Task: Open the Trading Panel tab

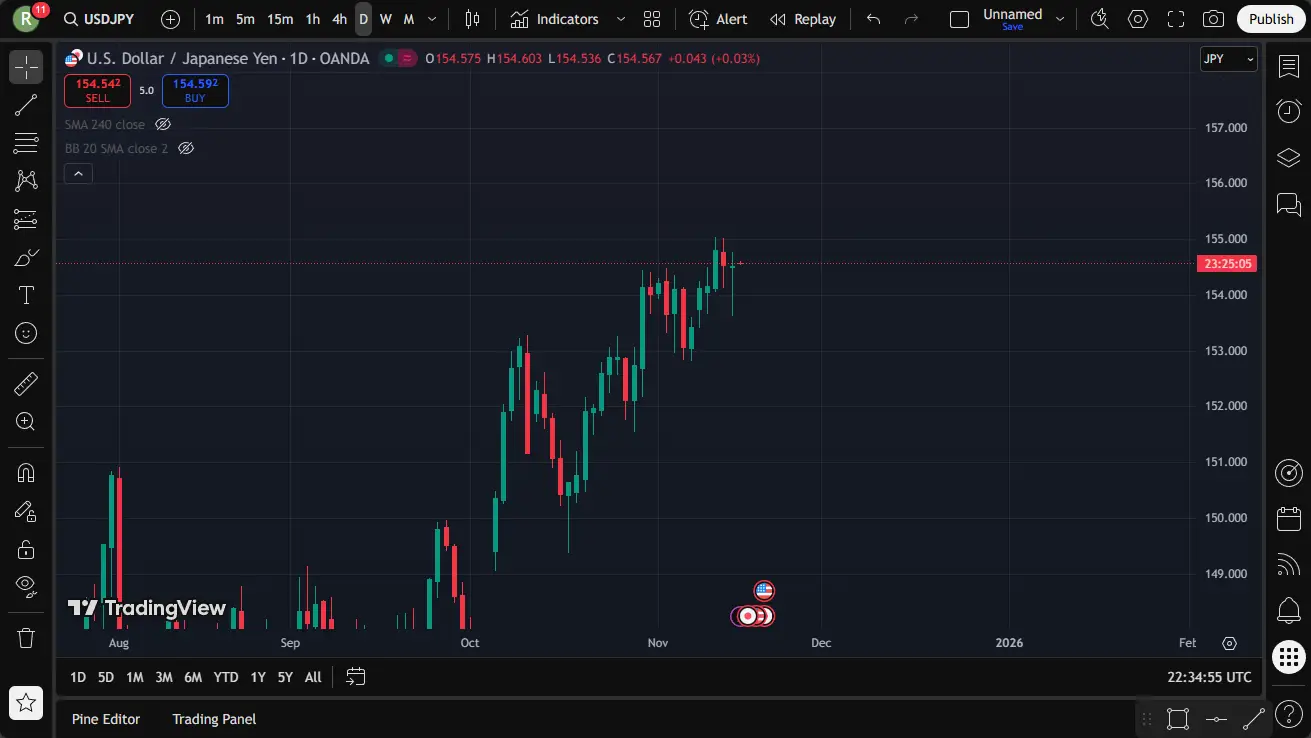Action: click(x=214, y=719)
